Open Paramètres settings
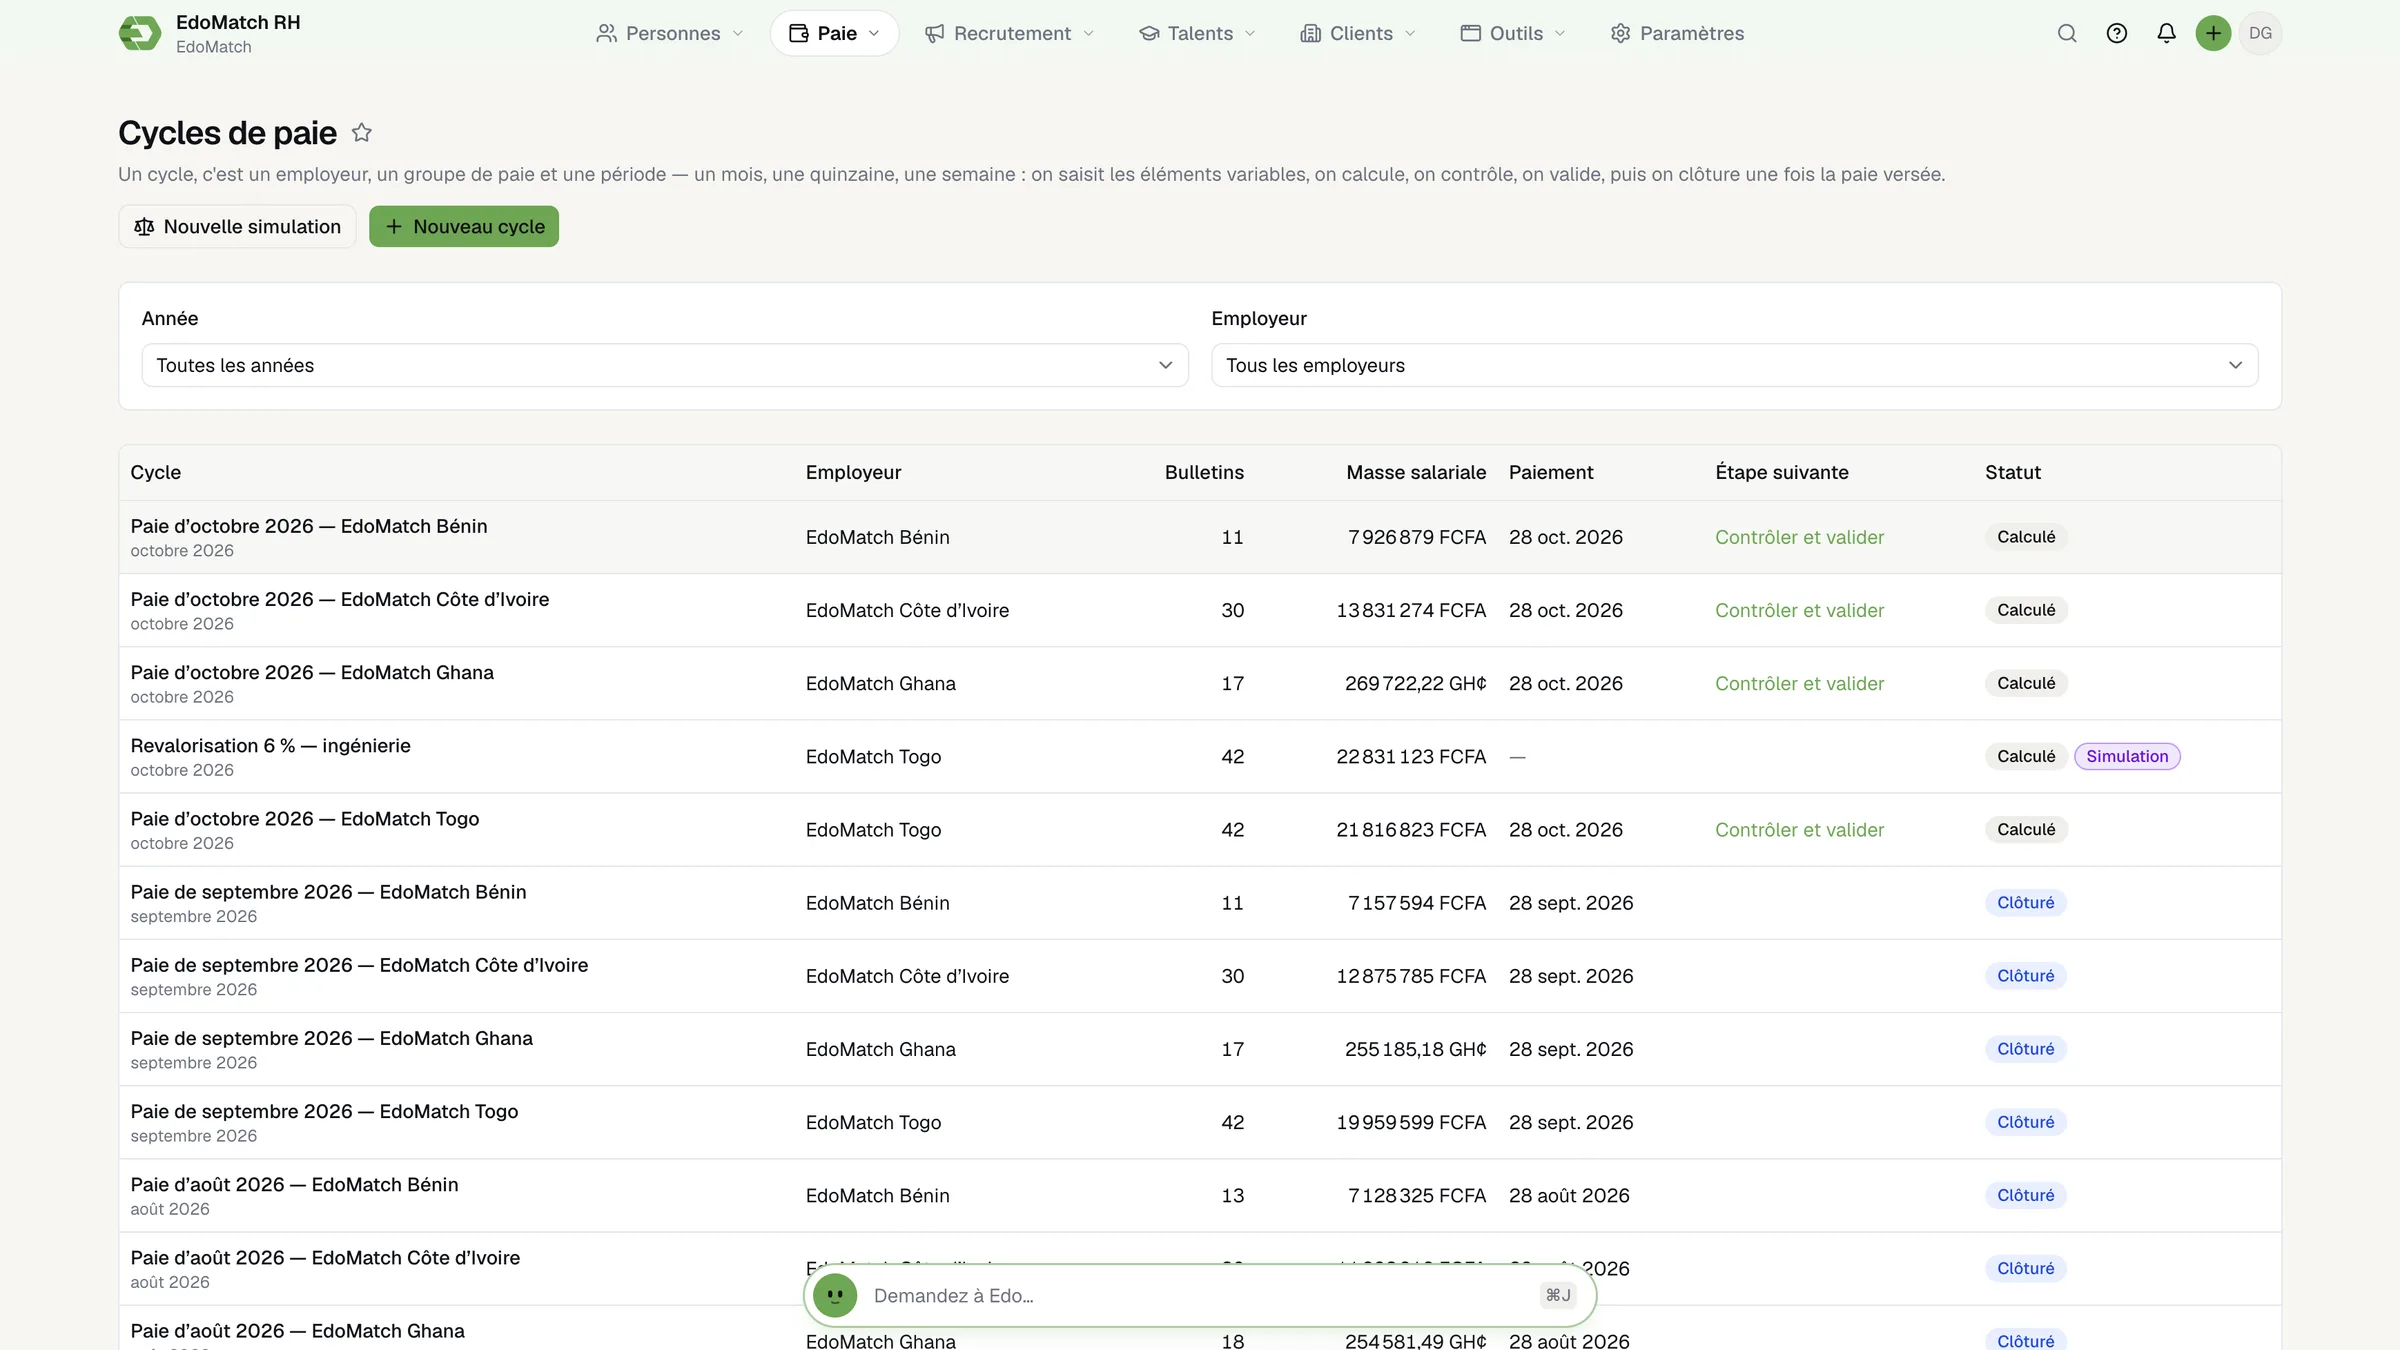Viewport: 2400px width, 1350px height. (1677, 33)
